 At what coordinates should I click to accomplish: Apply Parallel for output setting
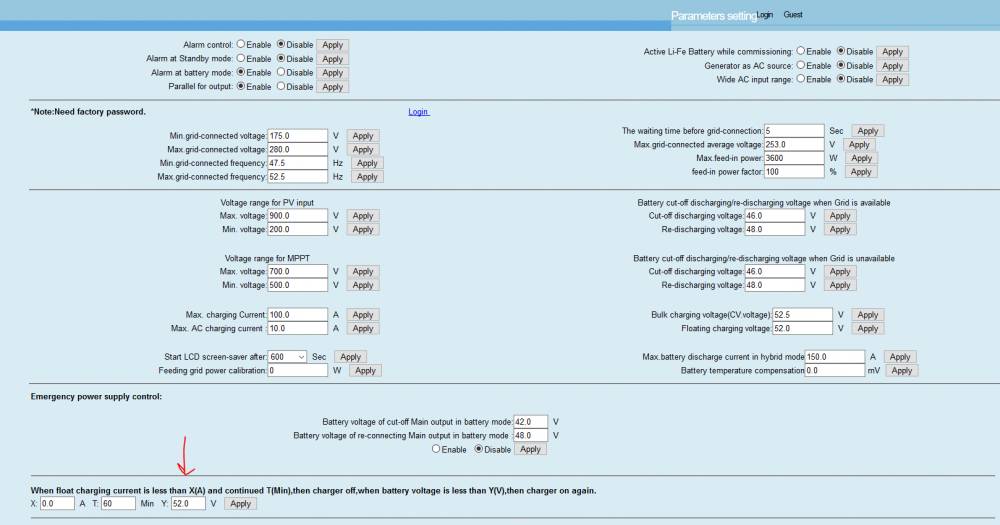332,87
